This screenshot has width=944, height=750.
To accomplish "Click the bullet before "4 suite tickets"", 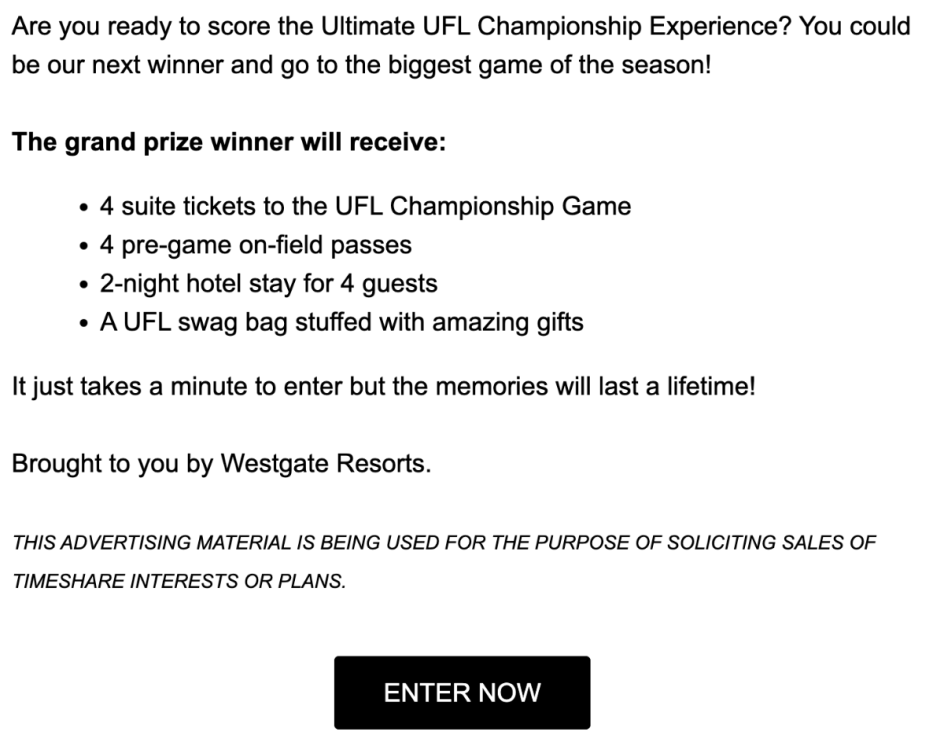I will click(x=84, y=209).
